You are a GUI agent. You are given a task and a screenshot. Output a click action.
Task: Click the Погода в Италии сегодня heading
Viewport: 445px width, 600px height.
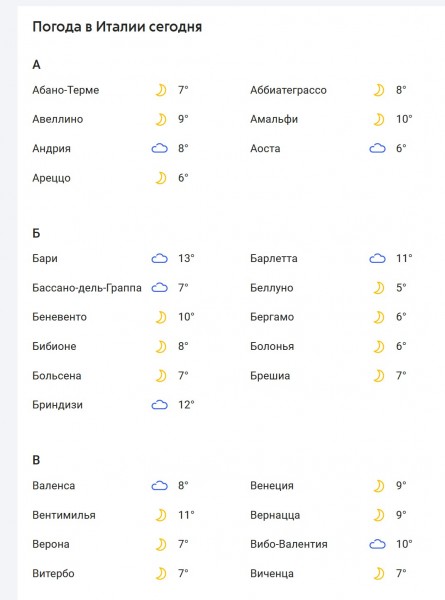coord(117,27)
